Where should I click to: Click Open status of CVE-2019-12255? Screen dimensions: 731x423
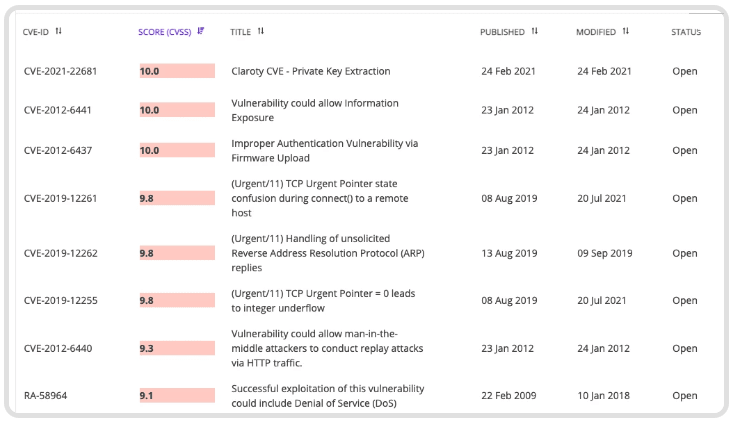685,301
